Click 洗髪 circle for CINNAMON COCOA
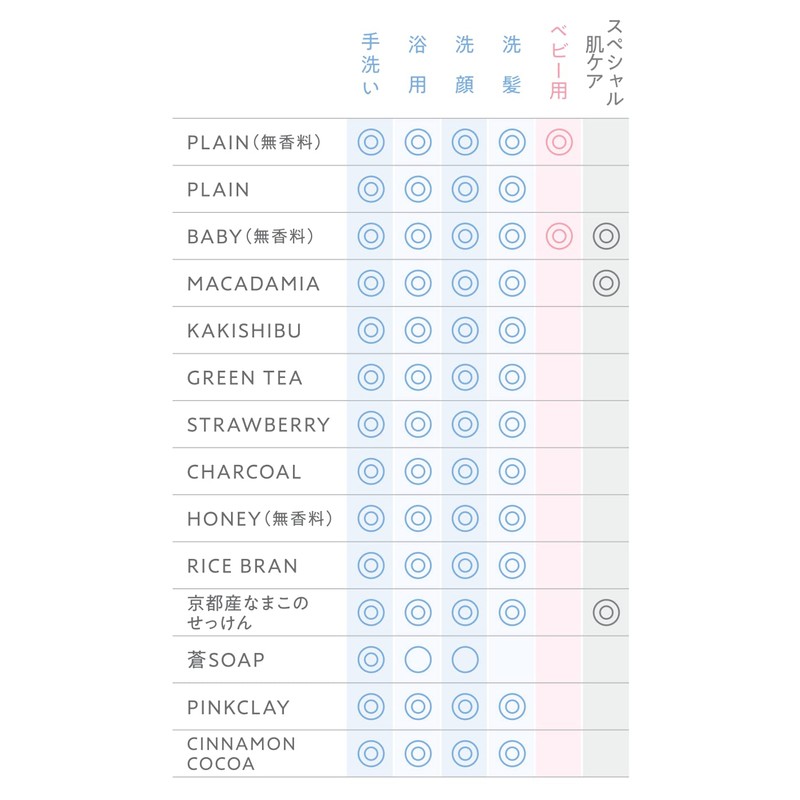 [512, 753]
